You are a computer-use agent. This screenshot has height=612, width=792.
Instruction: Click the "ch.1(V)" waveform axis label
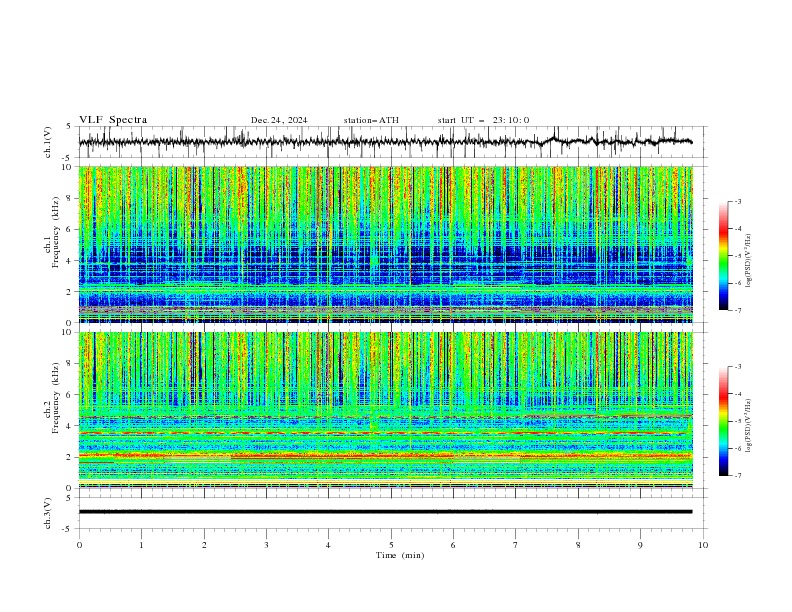click(48, 142)
